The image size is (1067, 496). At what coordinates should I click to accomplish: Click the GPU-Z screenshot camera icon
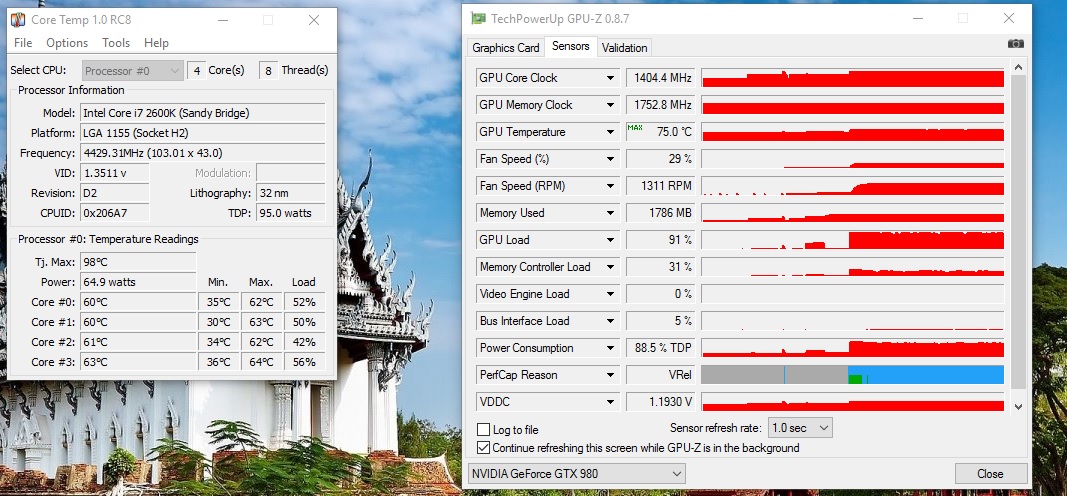(x=1015, y=44)
